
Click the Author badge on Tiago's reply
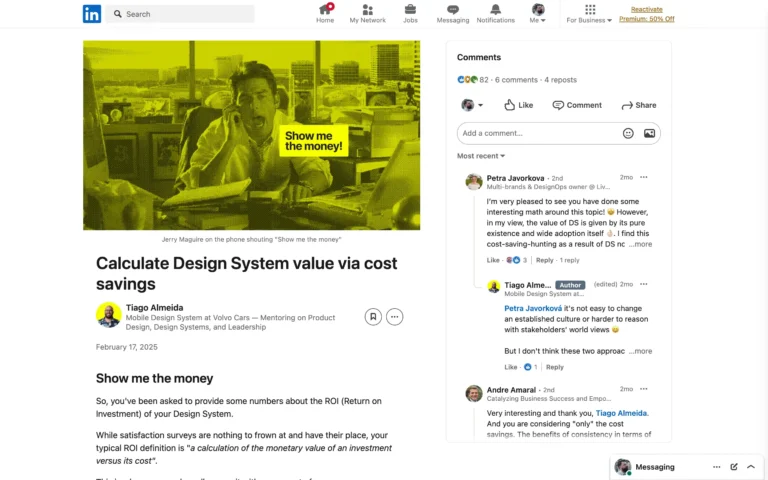(x=570, y=285)
